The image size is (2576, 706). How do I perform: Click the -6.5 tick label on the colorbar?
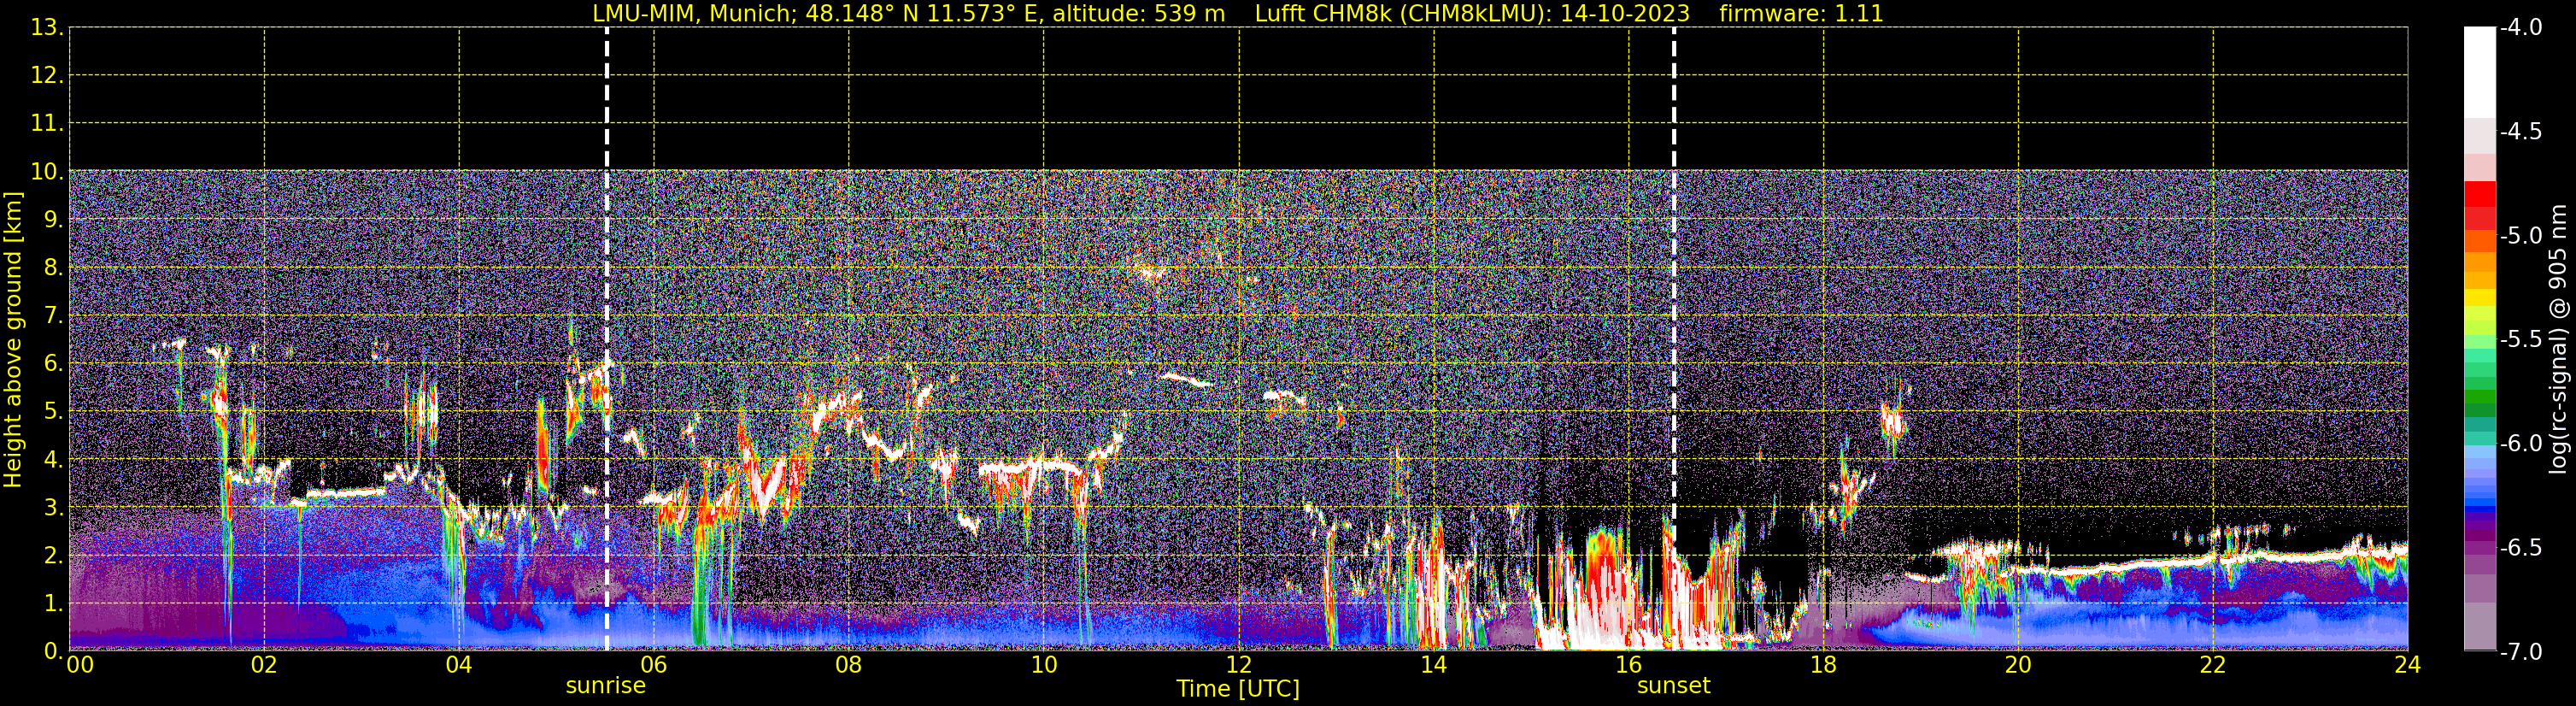point(2520,548)
